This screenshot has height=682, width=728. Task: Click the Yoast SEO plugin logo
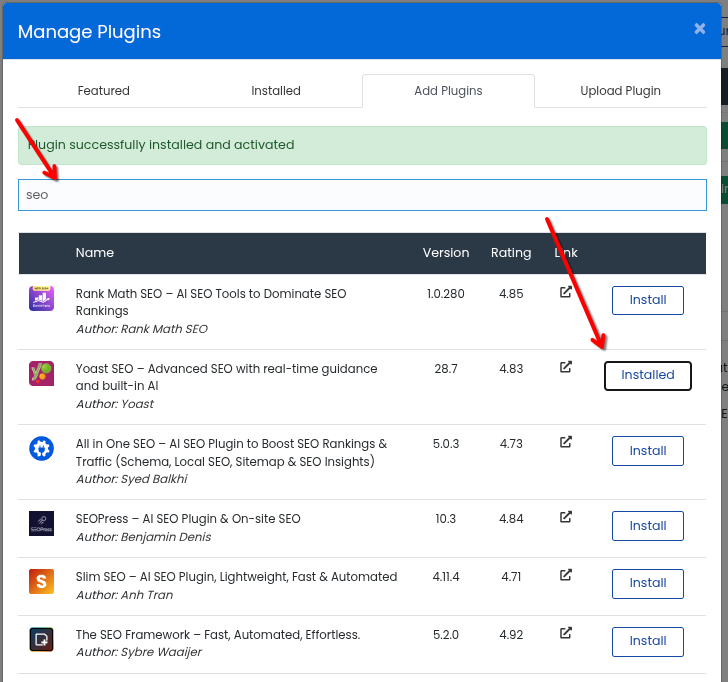41,374
